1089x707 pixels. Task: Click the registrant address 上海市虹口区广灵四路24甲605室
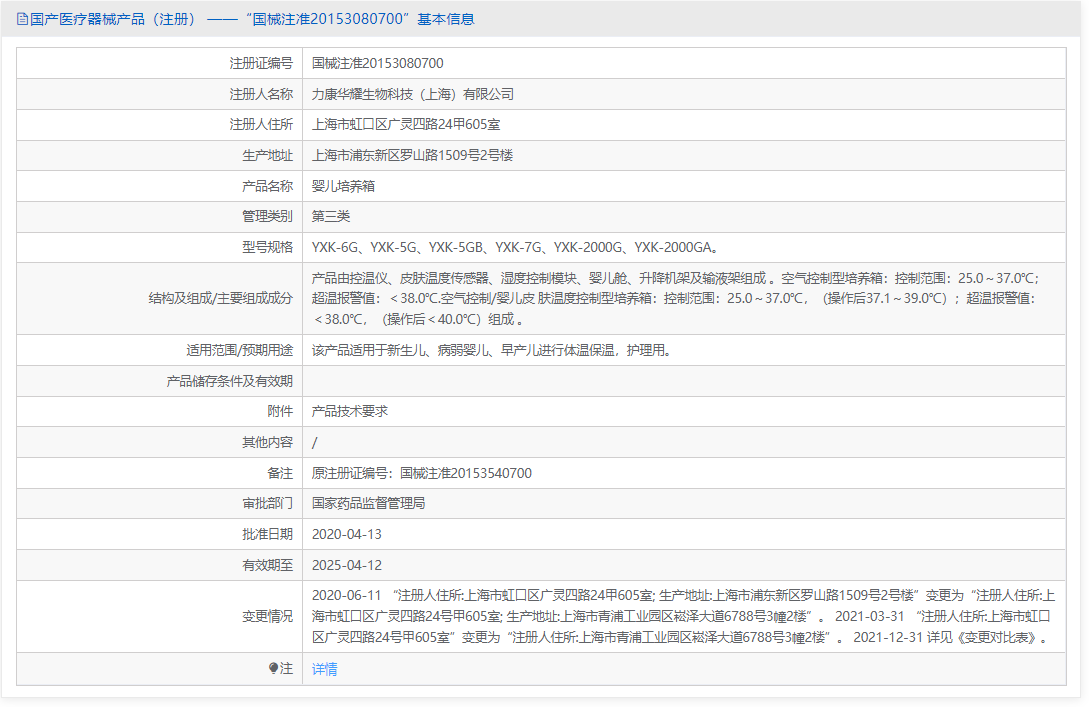[x=406, y=125]
